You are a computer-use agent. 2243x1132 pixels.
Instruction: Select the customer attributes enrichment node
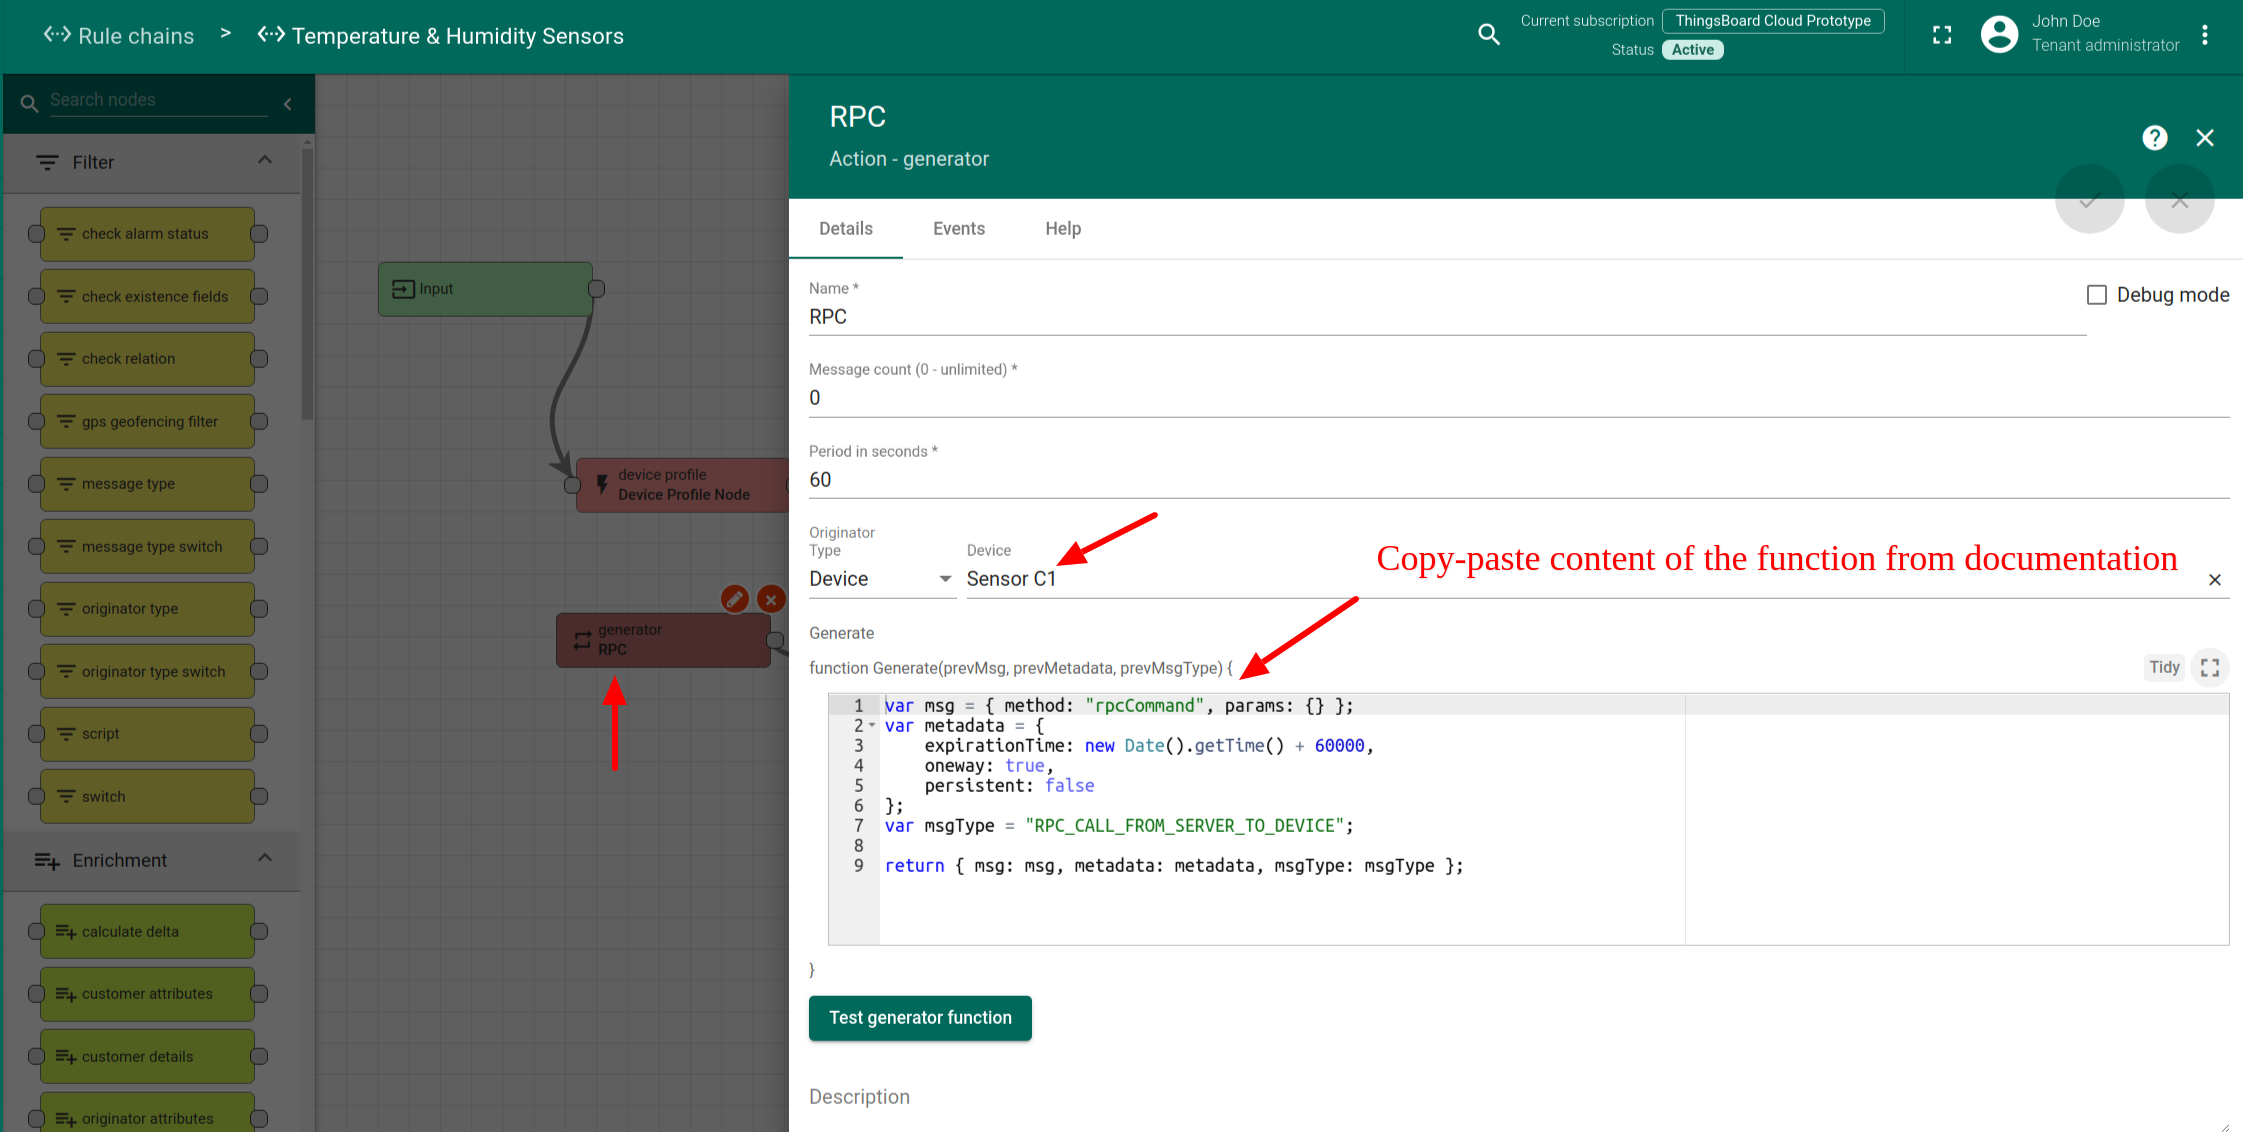[147, 994]
